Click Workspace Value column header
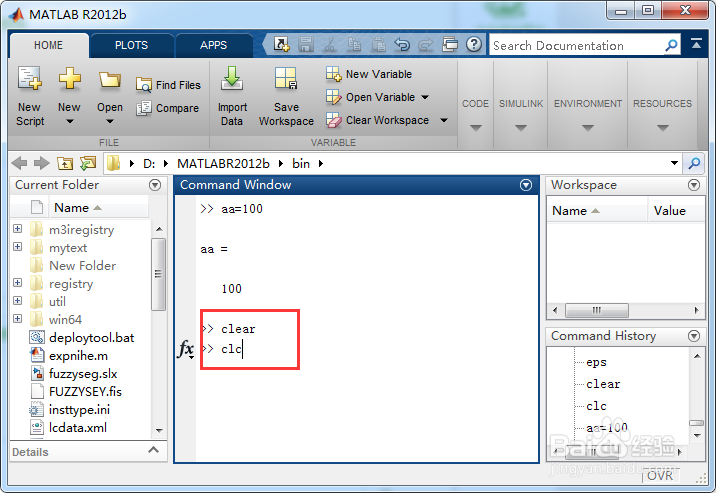This screenshot has height=493, width=716. pos(676,211)
